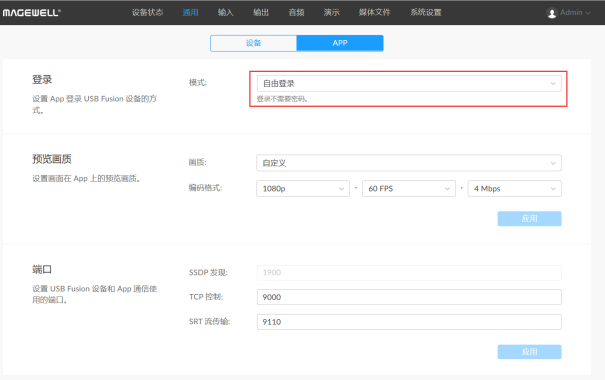Click the 端口 section heading
This screenshot has height=380, width=605.
click(x=42, y=269)
